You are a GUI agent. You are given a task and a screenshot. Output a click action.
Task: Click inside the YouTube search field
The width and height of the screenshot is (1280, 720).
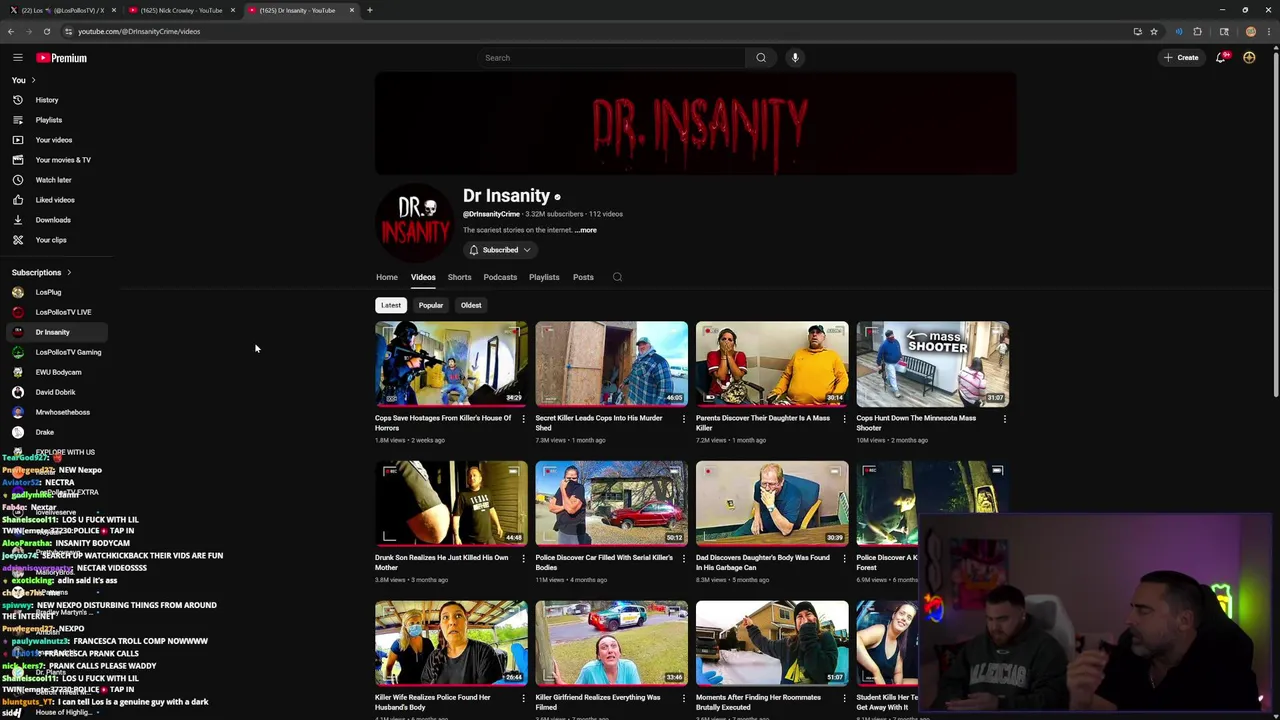coord(610,58)
